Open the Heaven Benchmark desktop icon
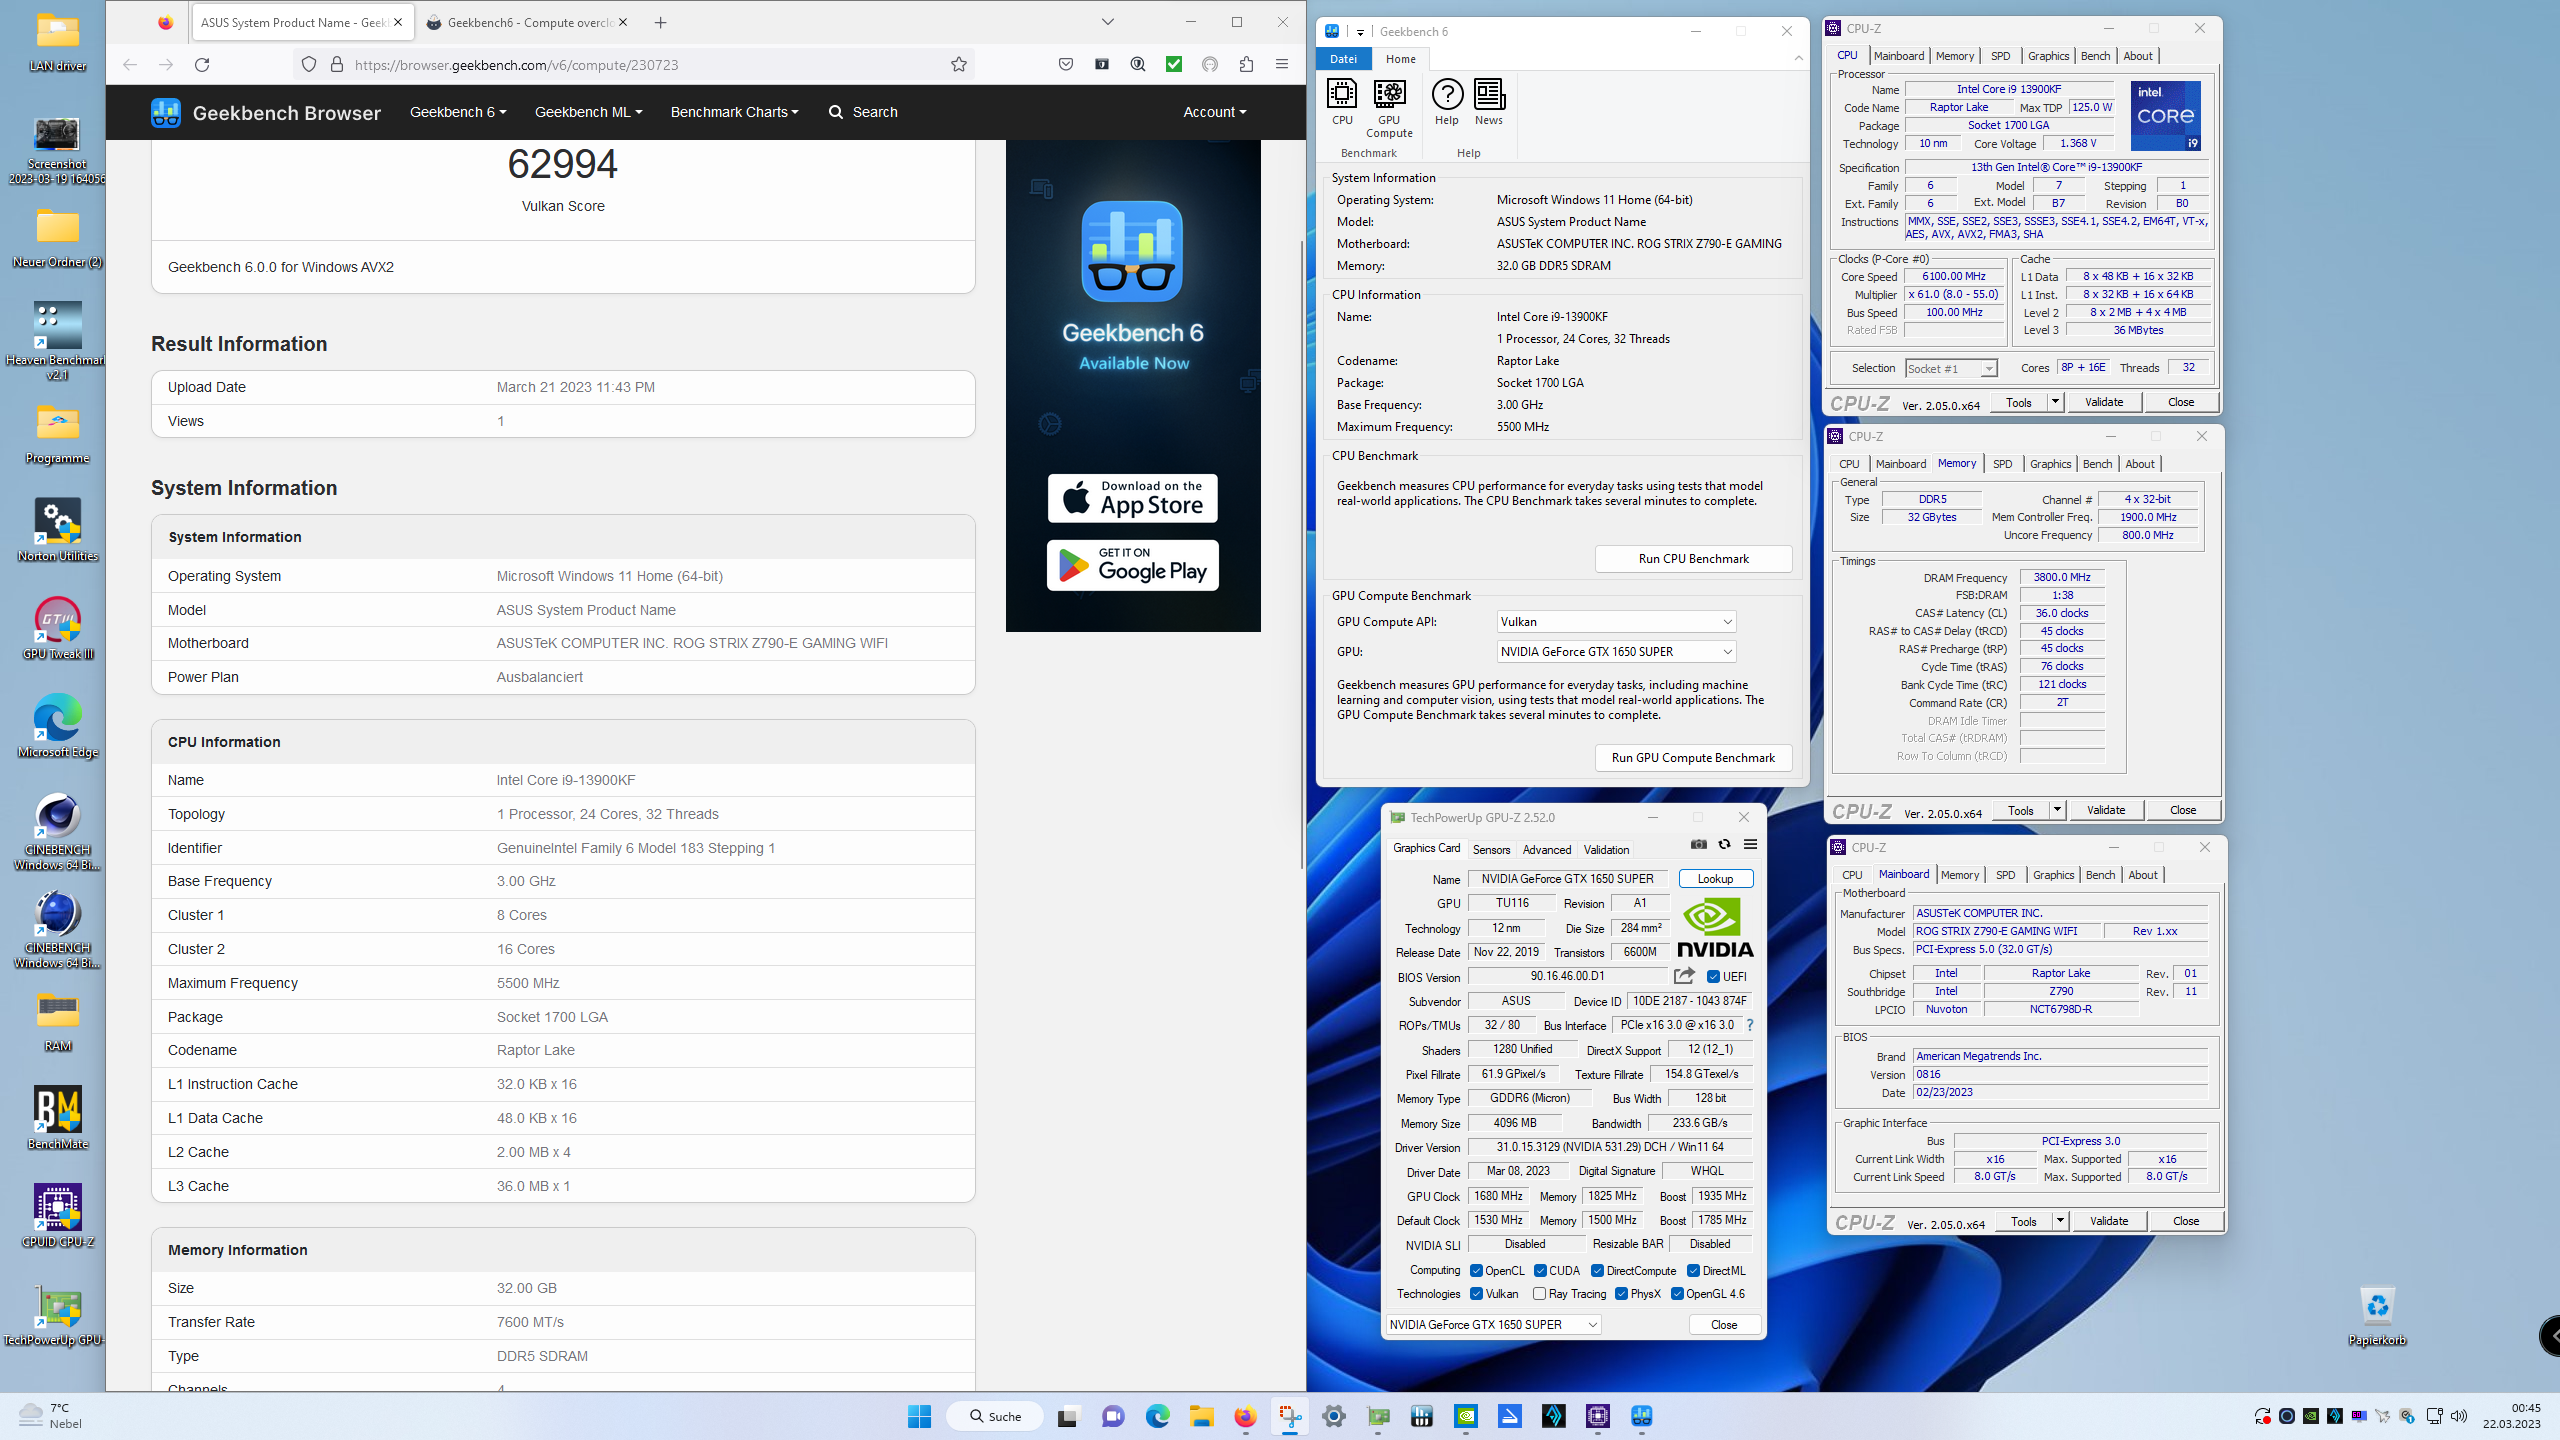This screenshot has height=1440, width=2560. pyautogui.click(x=57, y=341)
